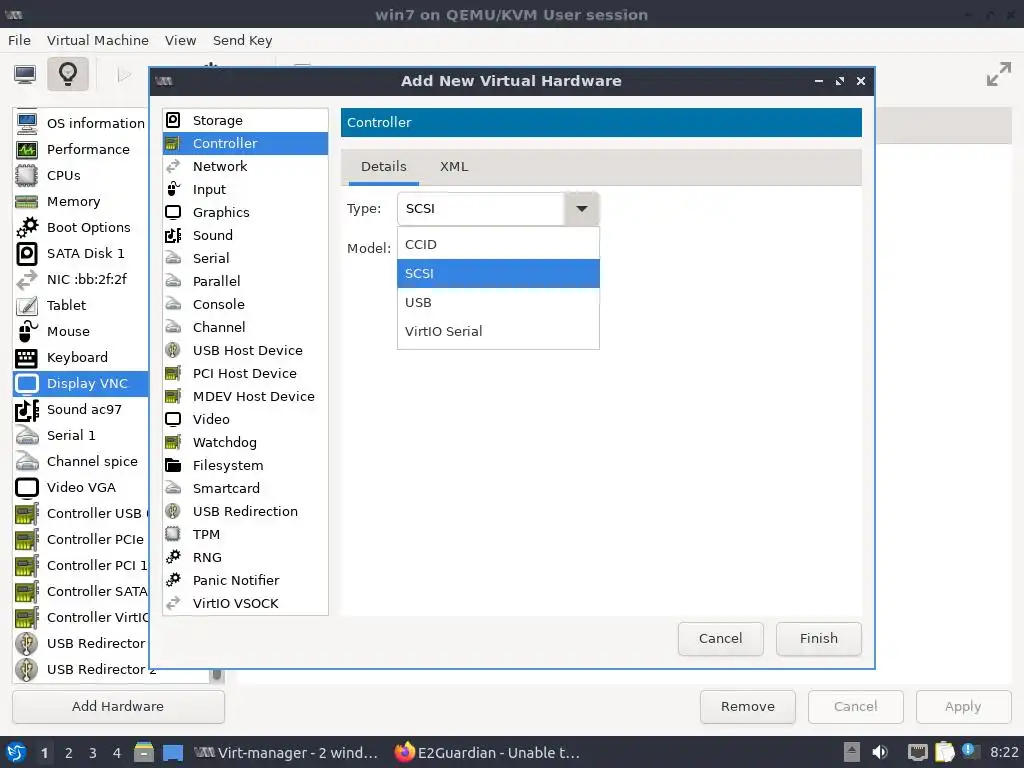The image size is (1024, 768).
Task: Click the Sound ac97 icon in sidebar
Action: 27,409
